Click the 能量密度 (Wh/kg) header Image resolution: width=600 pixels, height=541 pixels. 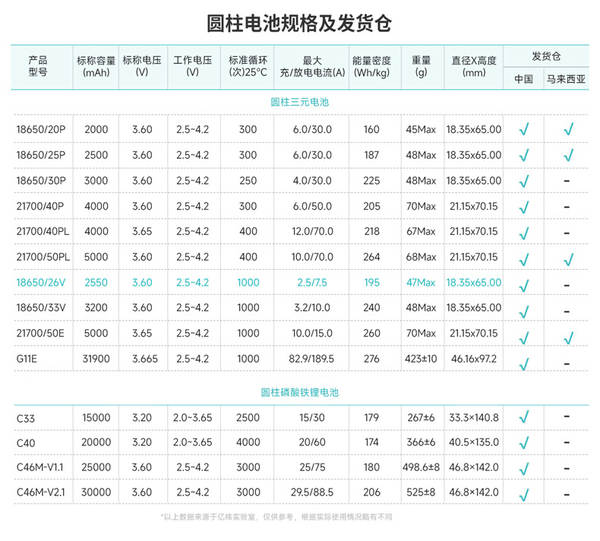(372, 67)
